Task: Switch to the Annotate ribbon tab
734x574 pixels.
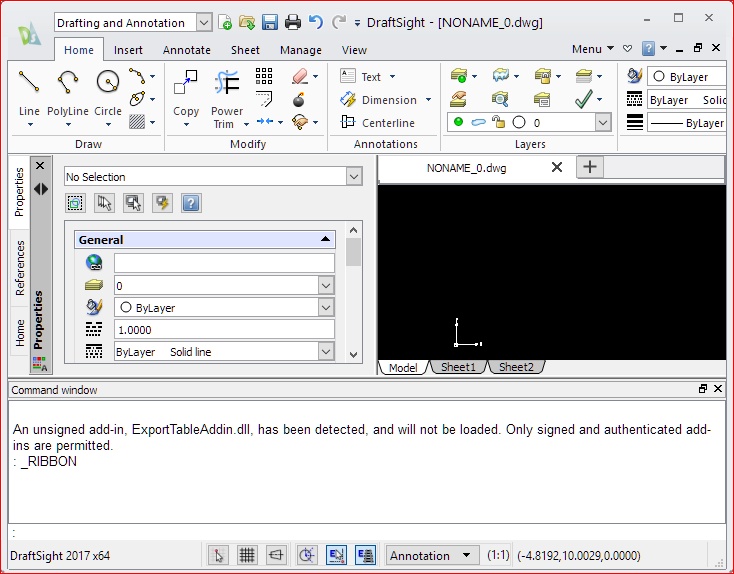Action: point(186,50)
